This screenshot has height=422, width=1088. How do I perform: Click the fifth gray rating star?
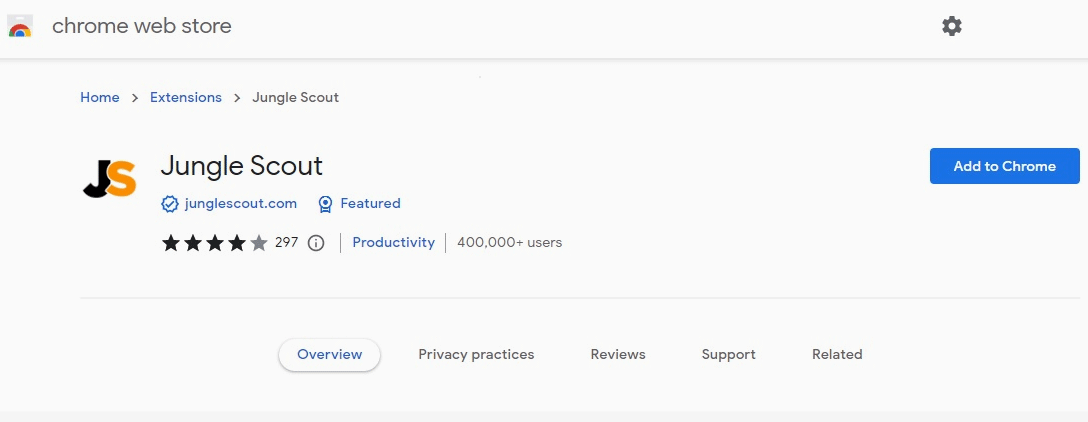pyautogui.click(x=259, y=243)
